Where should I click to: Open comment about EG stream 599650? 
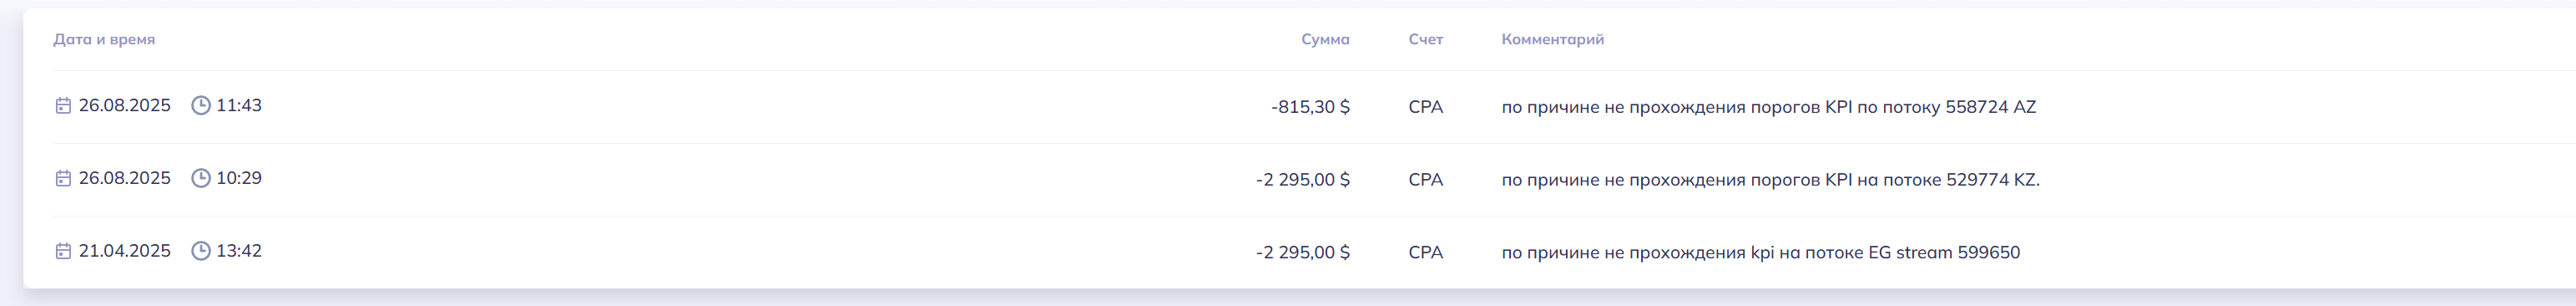click(x=1761, y=252)
